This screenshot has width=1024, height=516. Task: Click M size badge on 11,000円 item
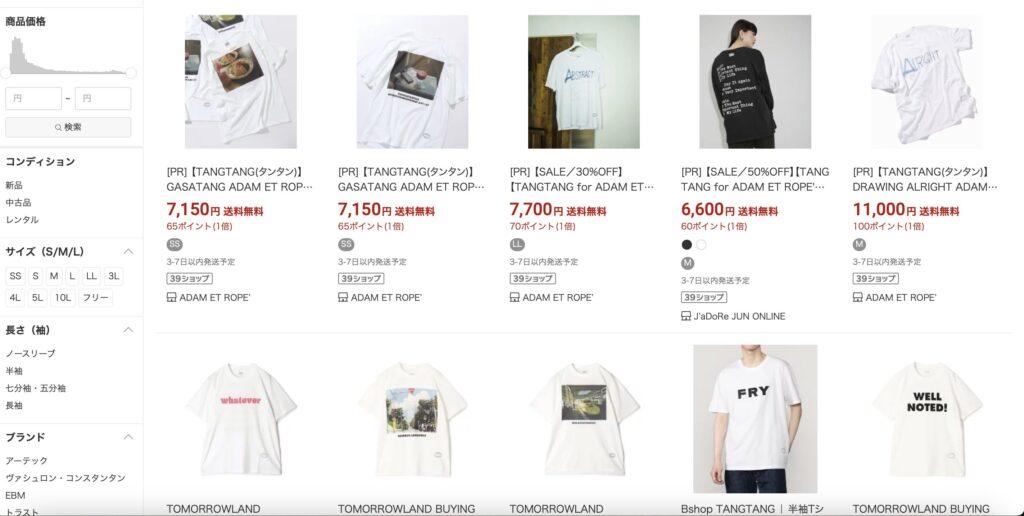(x=859, y=244)
